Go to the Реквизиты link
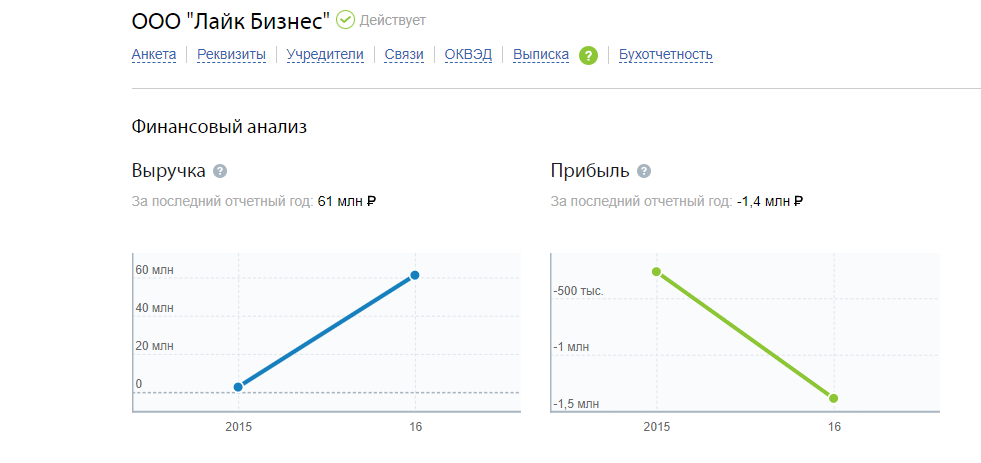This screenshot has height=463, width=981. (231, 55)
